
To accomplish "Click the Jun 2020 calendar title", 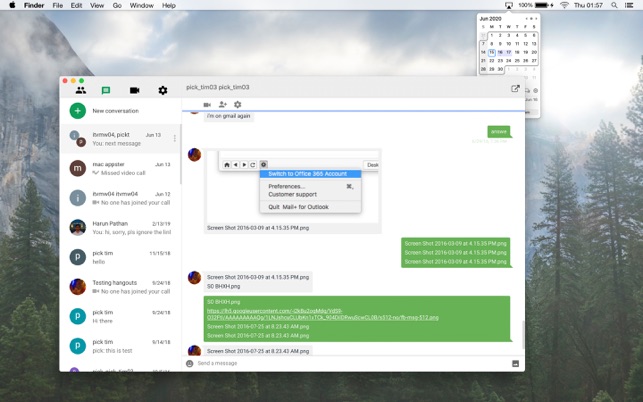I will [490, 19].
